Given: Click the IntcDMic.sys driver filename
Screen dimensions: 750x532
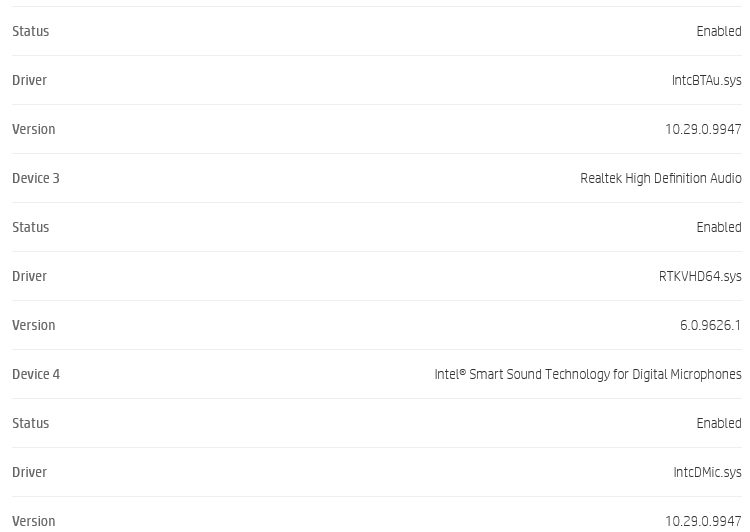Looking at the screenshot, I should [x=707, y=472].
